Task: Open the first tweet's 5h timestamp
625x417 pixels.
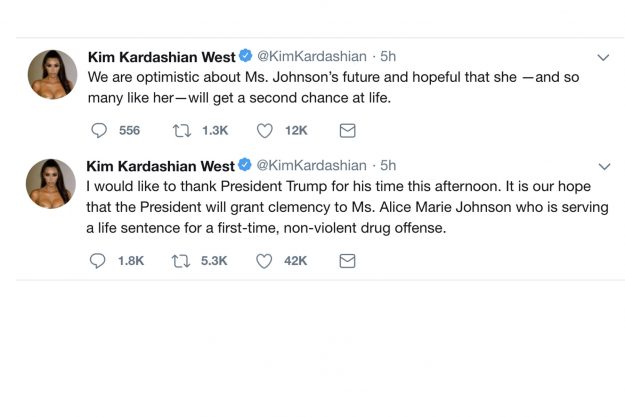Action: pos(388,56)
